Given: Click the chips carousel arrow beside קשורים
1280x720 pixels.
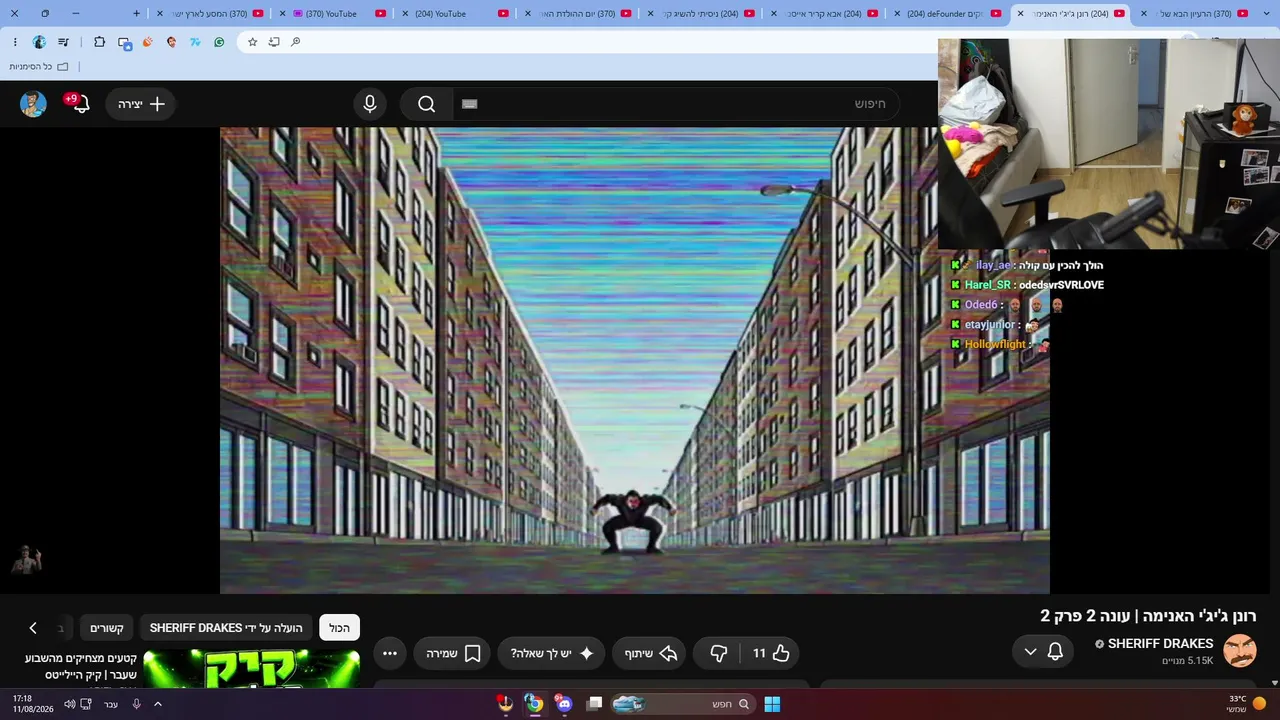Looking at the screenshot, I should coord(33,628).
